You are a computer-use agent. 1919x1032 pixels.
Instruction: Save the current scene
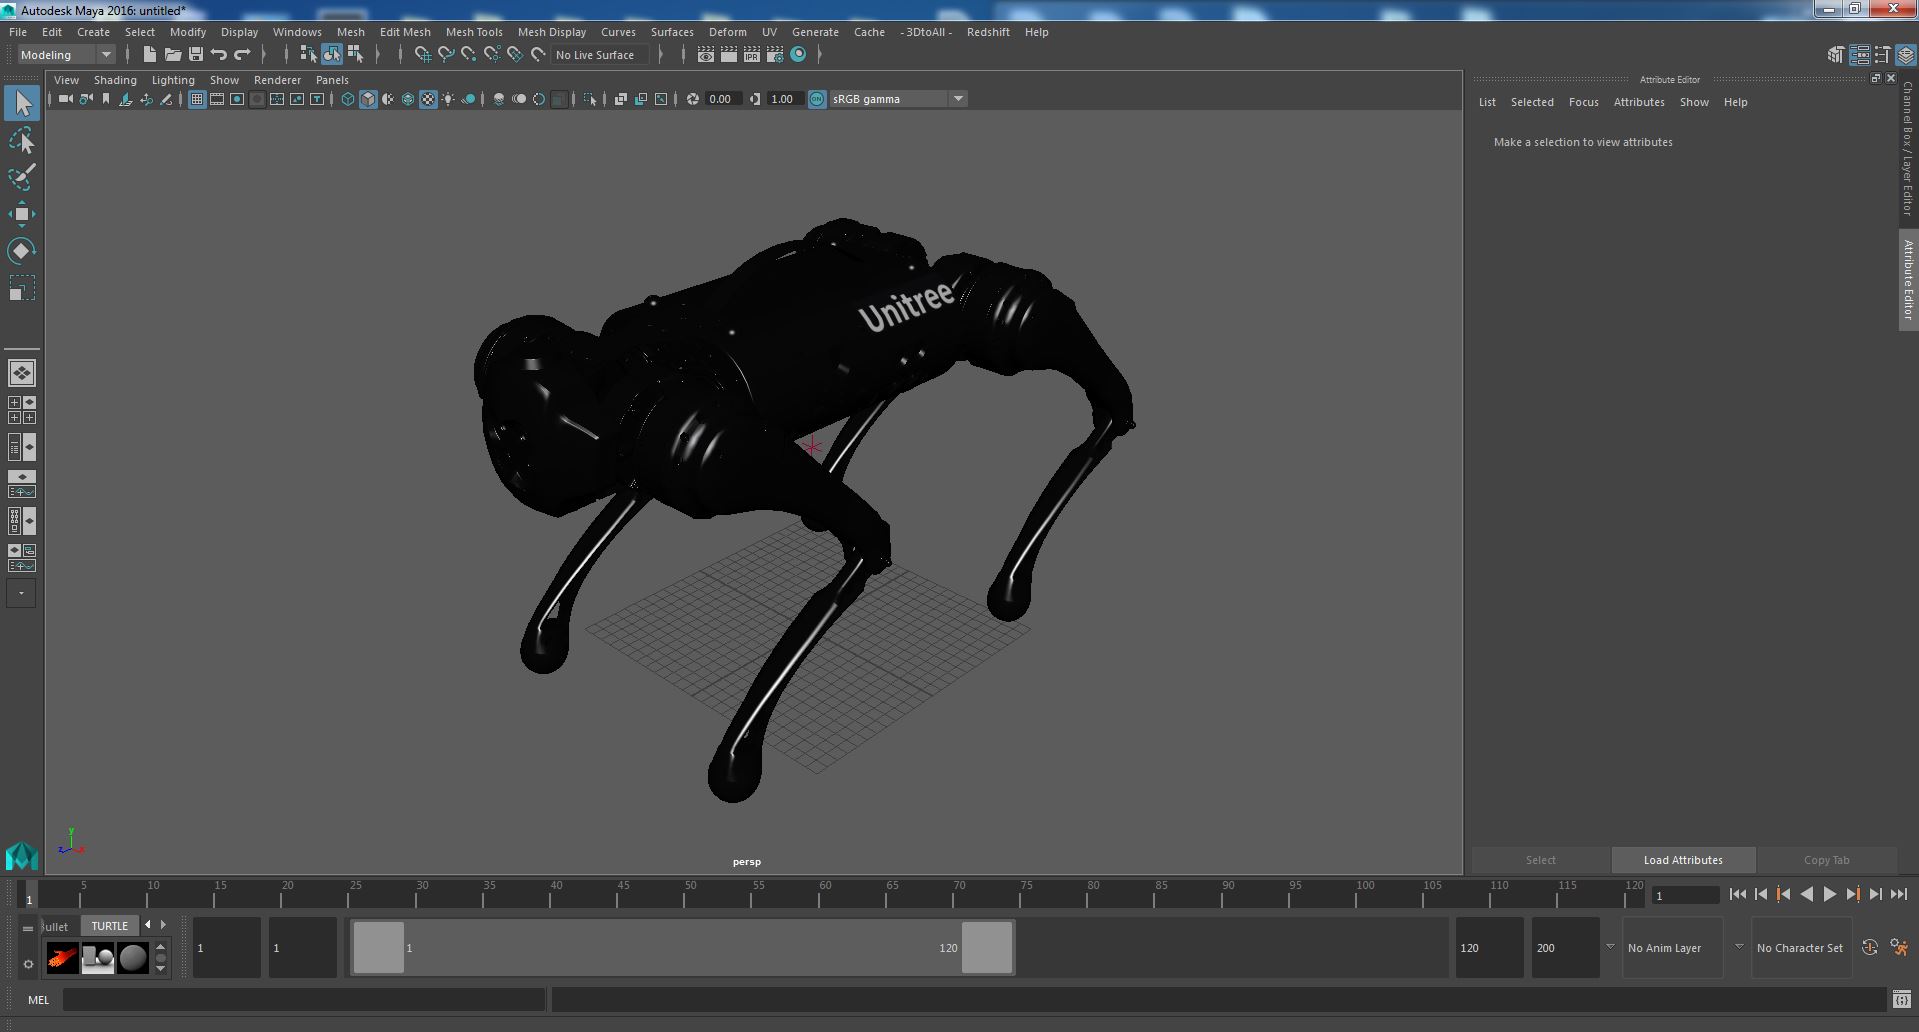pos(195,54)
